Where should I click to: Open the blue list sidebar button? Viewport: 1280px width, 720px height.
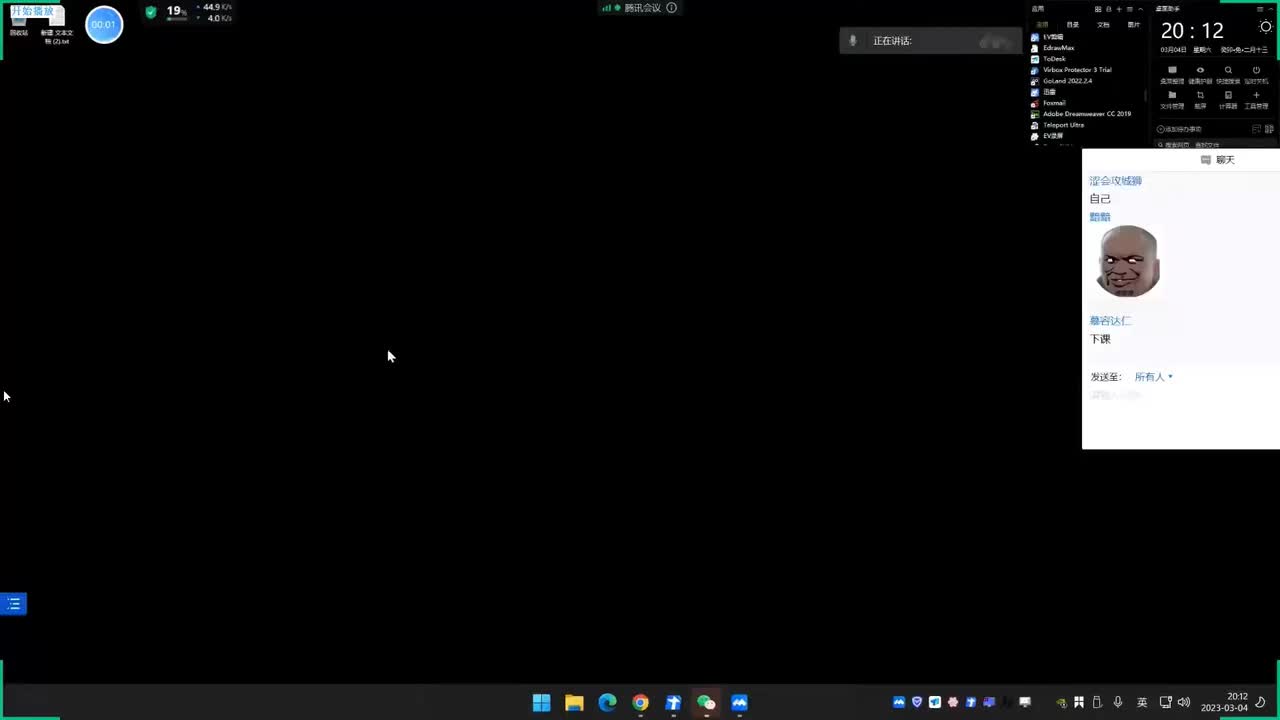click(13, 604)
